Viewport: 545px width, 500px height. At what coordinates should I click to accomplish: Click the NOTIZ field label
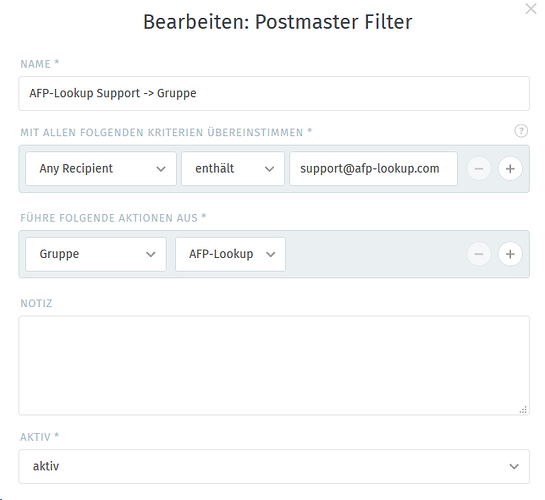coord(36,303)
